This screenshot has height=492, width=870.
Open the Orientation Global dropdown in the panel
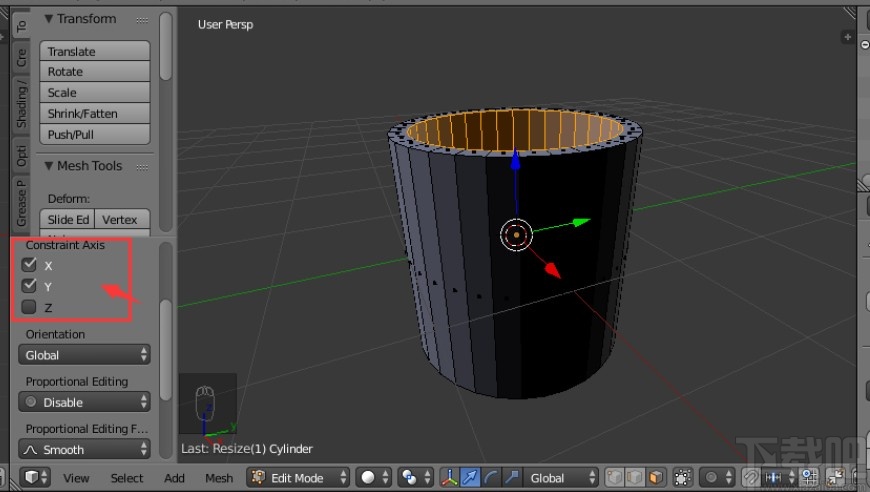[x=85, y=355]
